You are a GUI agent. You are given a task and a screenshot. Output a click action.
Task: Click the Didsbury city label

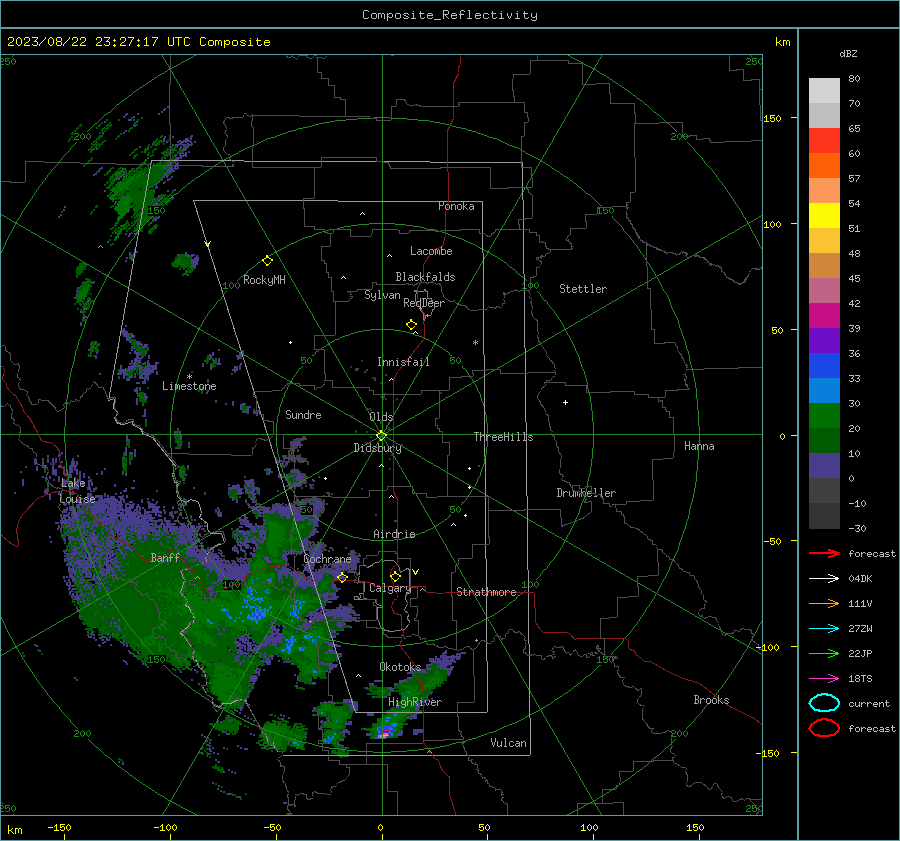(x=378, y=448)
